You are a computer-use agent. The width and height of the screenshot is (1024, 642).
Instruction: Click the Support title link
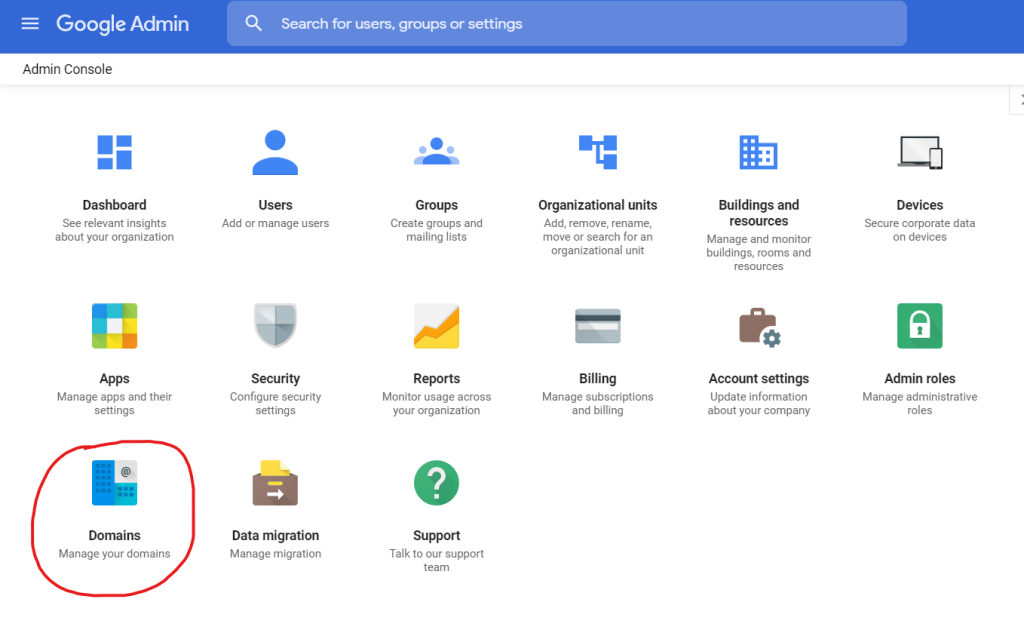tap(436, 536)
